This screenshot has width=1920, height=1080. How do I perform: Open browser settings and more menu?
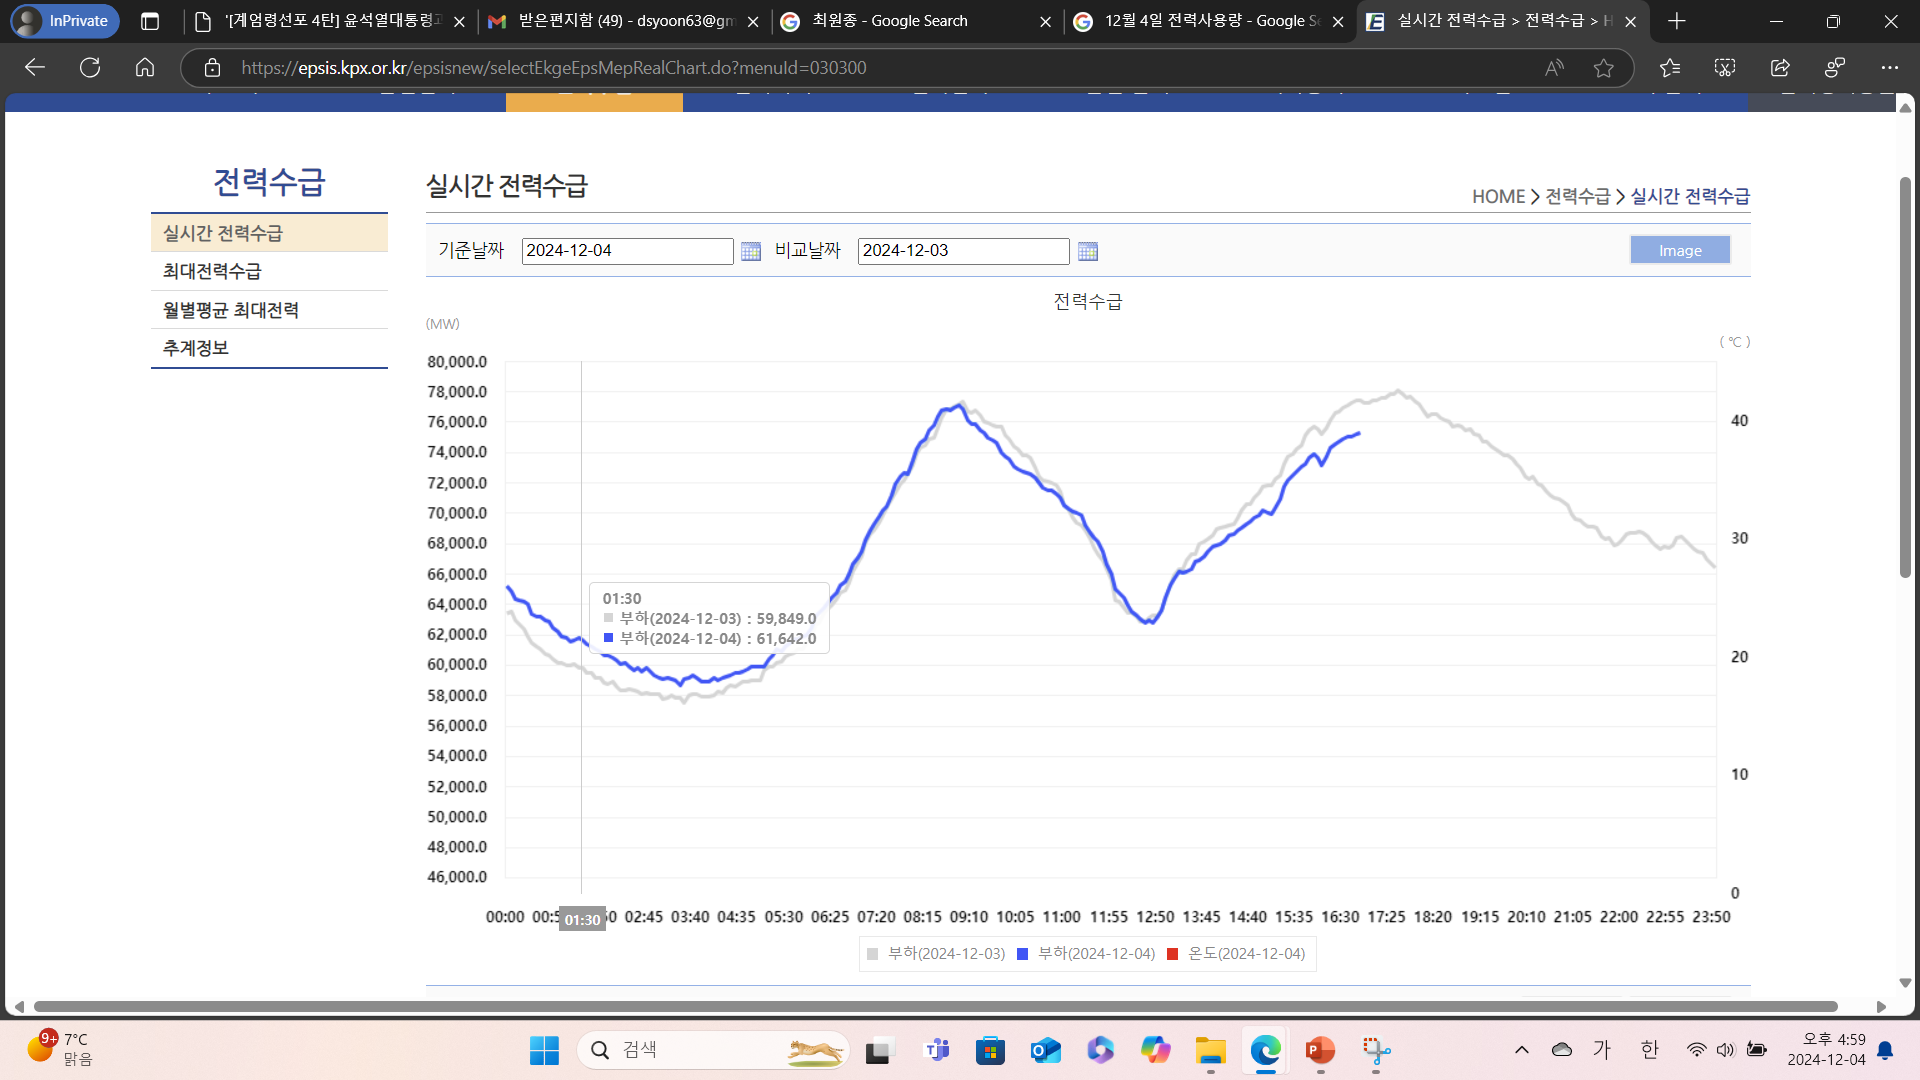(x=1889, y=68)
